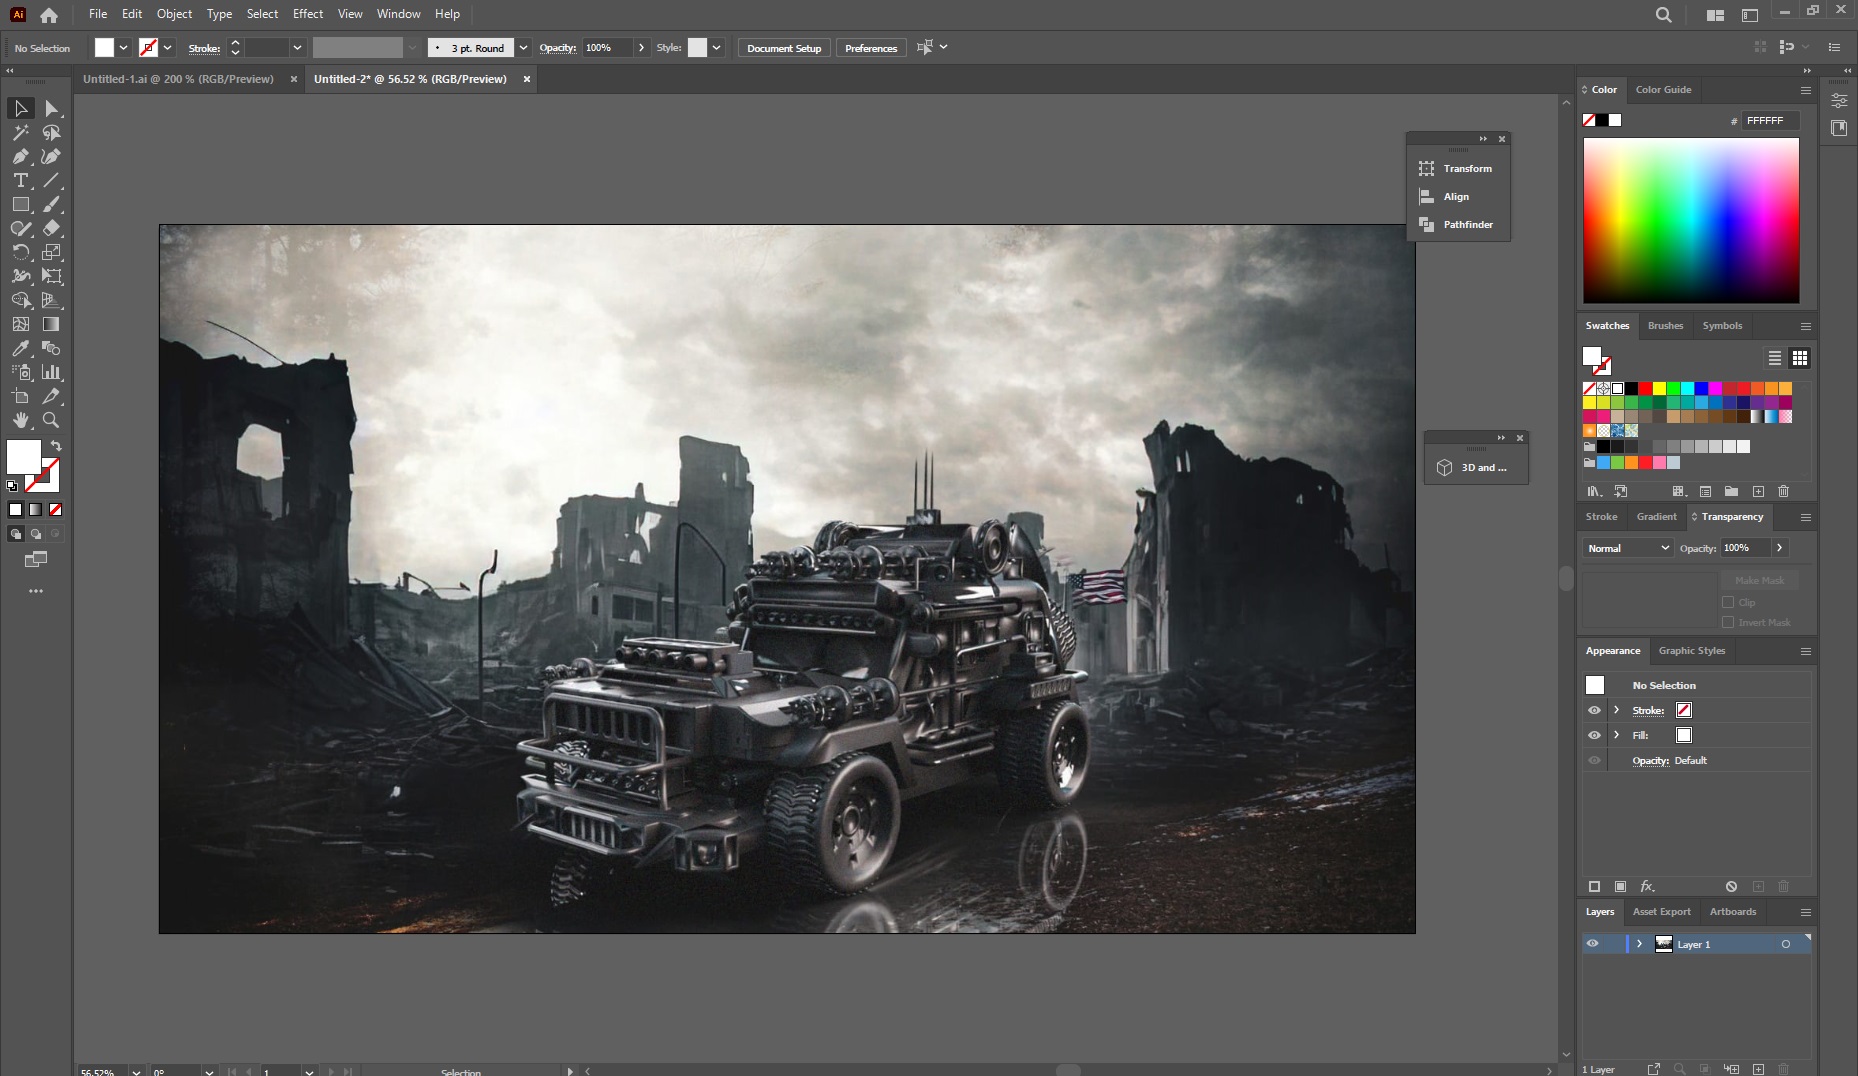The height and width of the screenshot is (1076, 1858).
Task: Pick a color from the spectrum picker
Action: click(x=1690, y=220)
